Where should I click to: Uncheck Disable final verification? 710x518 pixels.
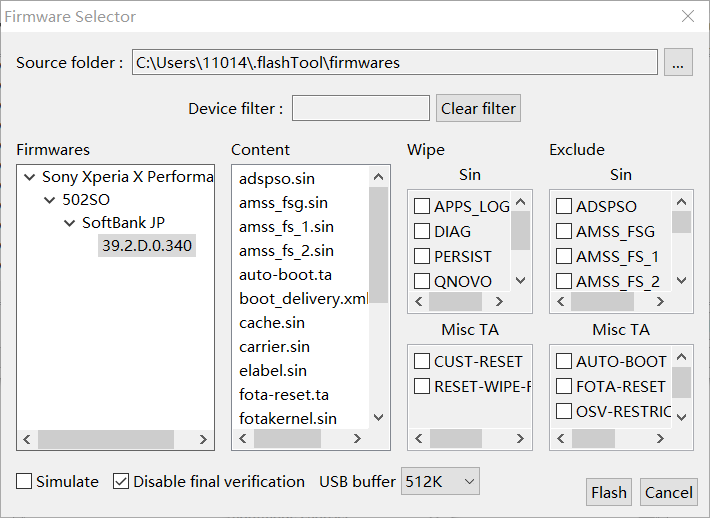click(121, 481)
